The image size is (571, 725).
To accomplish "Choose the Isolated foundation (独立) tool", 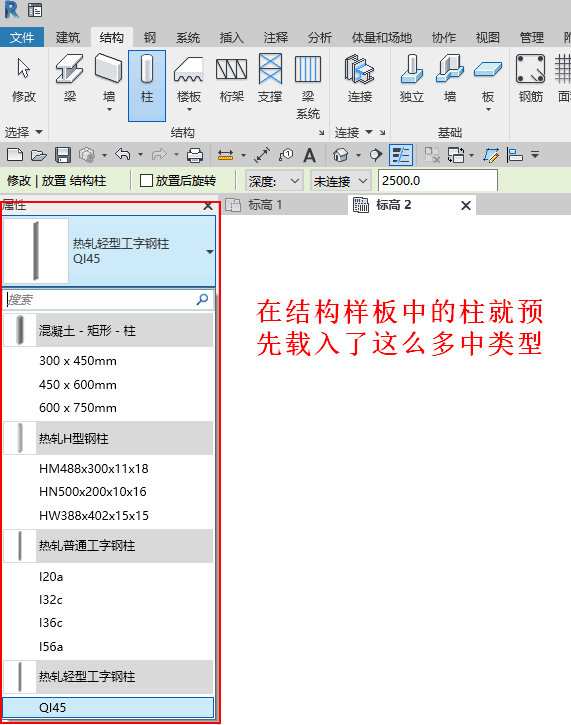I will coord(411,80).
